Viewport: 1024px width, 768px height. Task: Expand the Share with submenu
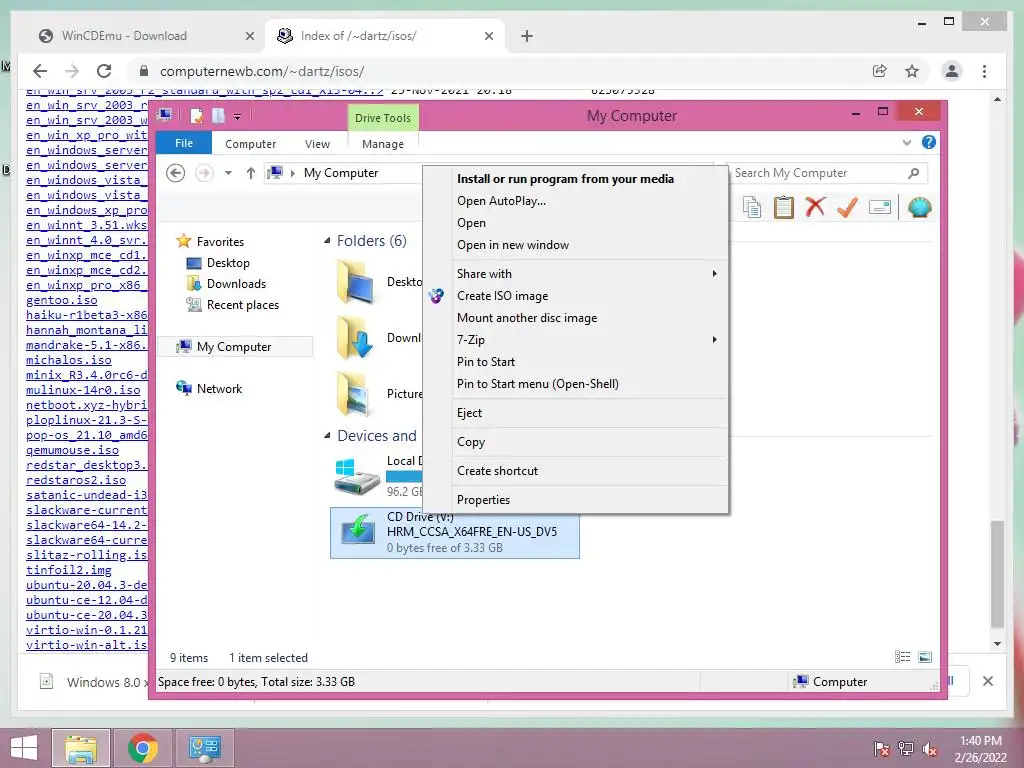[590, 274]
